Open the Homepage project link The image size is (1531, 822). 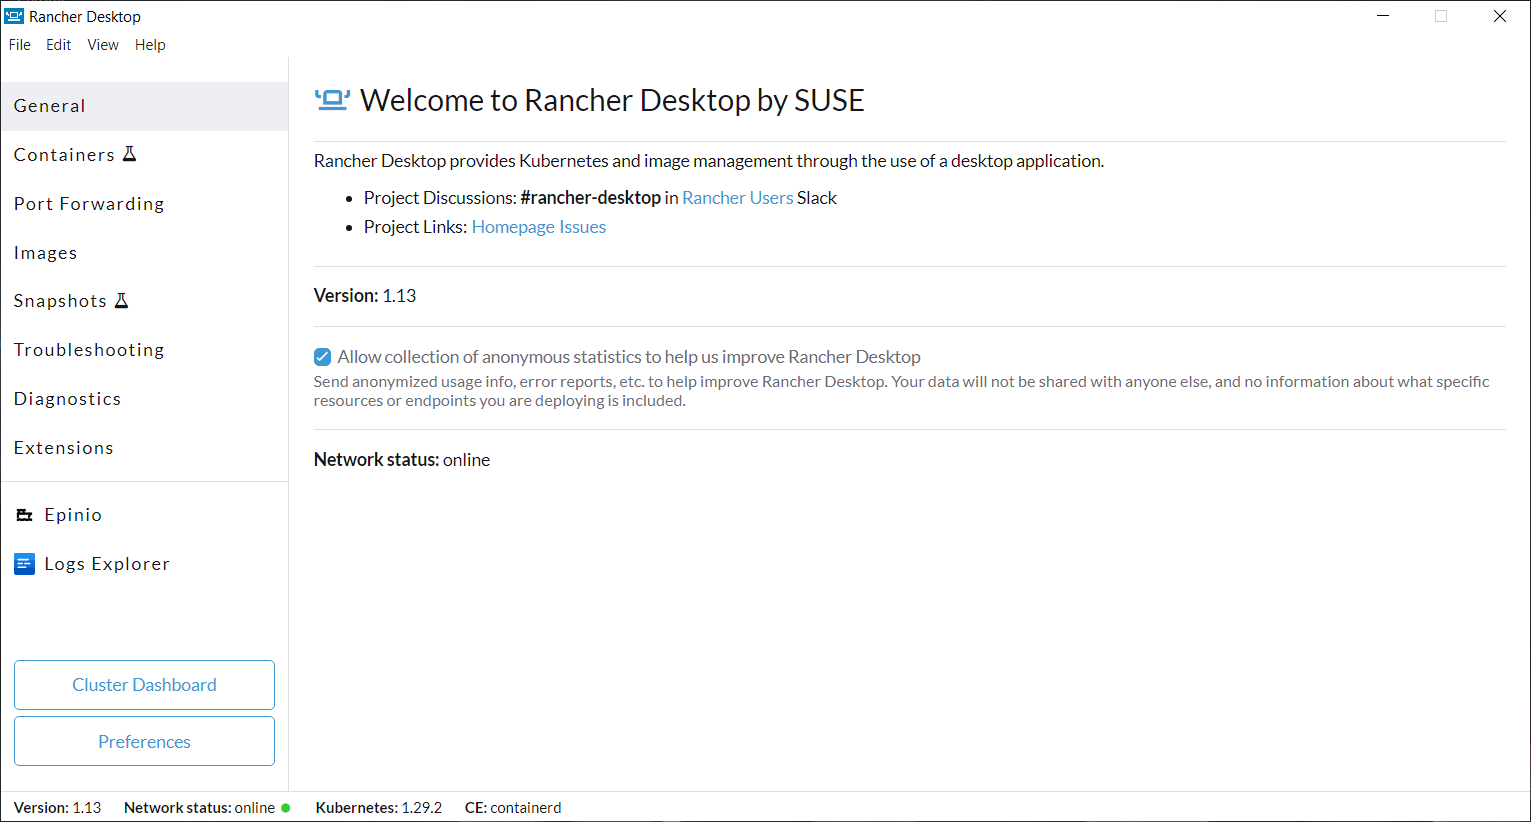[513, 227]
